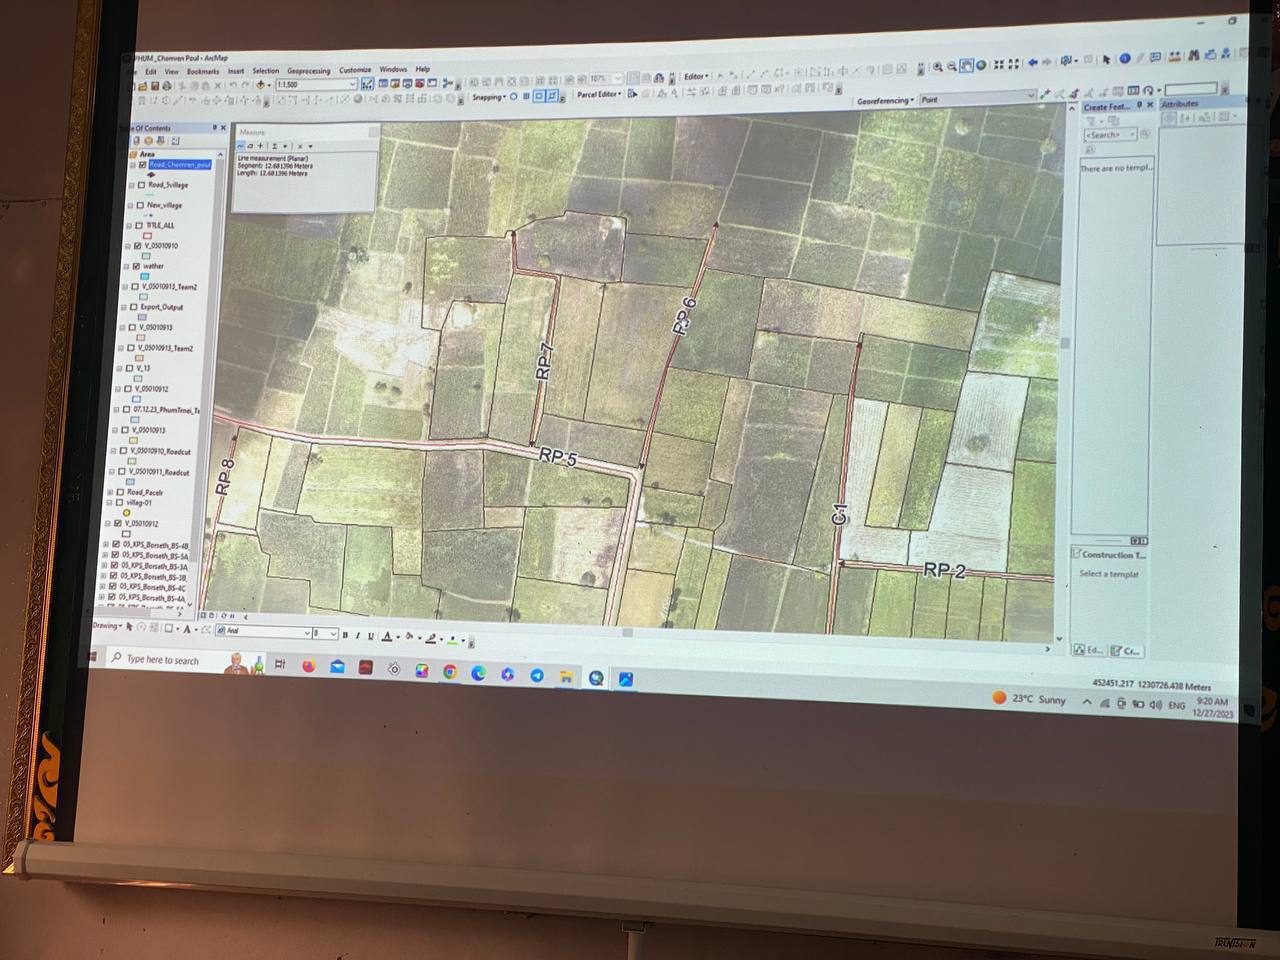Click the red TITLE_ALL symbol swatch

click(147, 236)
